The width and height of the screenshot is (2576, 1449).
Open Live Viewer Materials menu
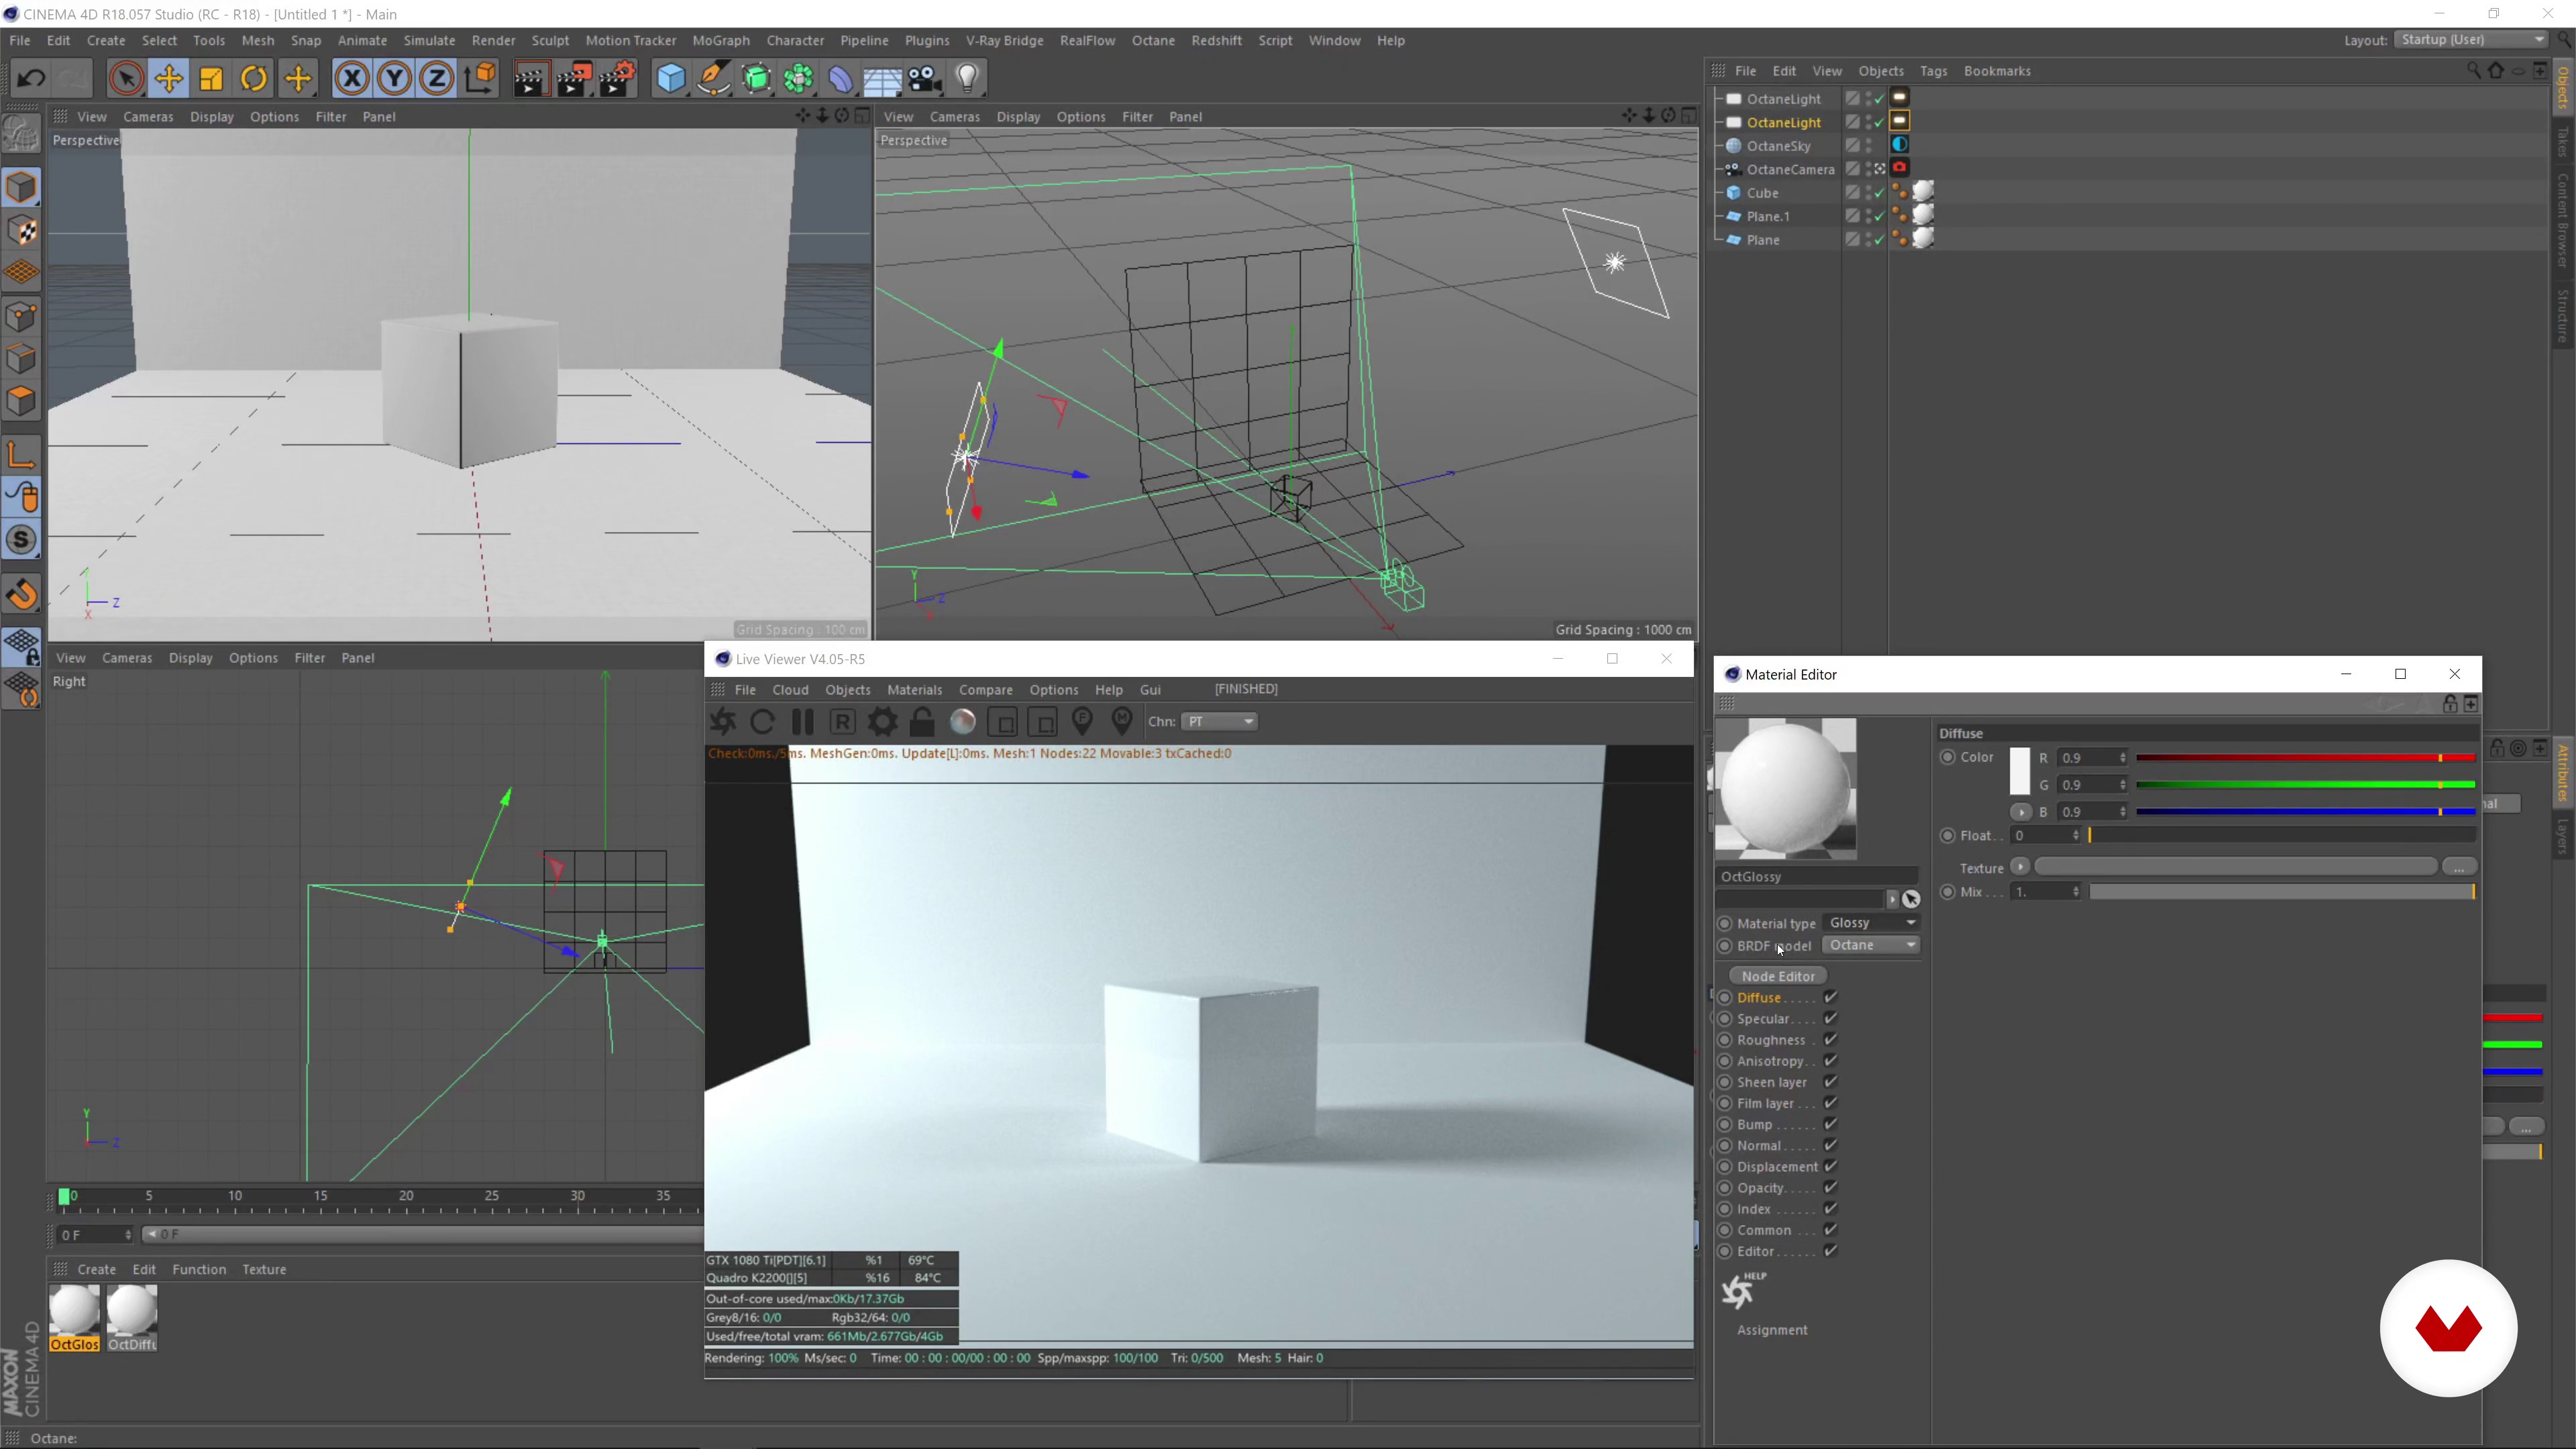point(914,689)
